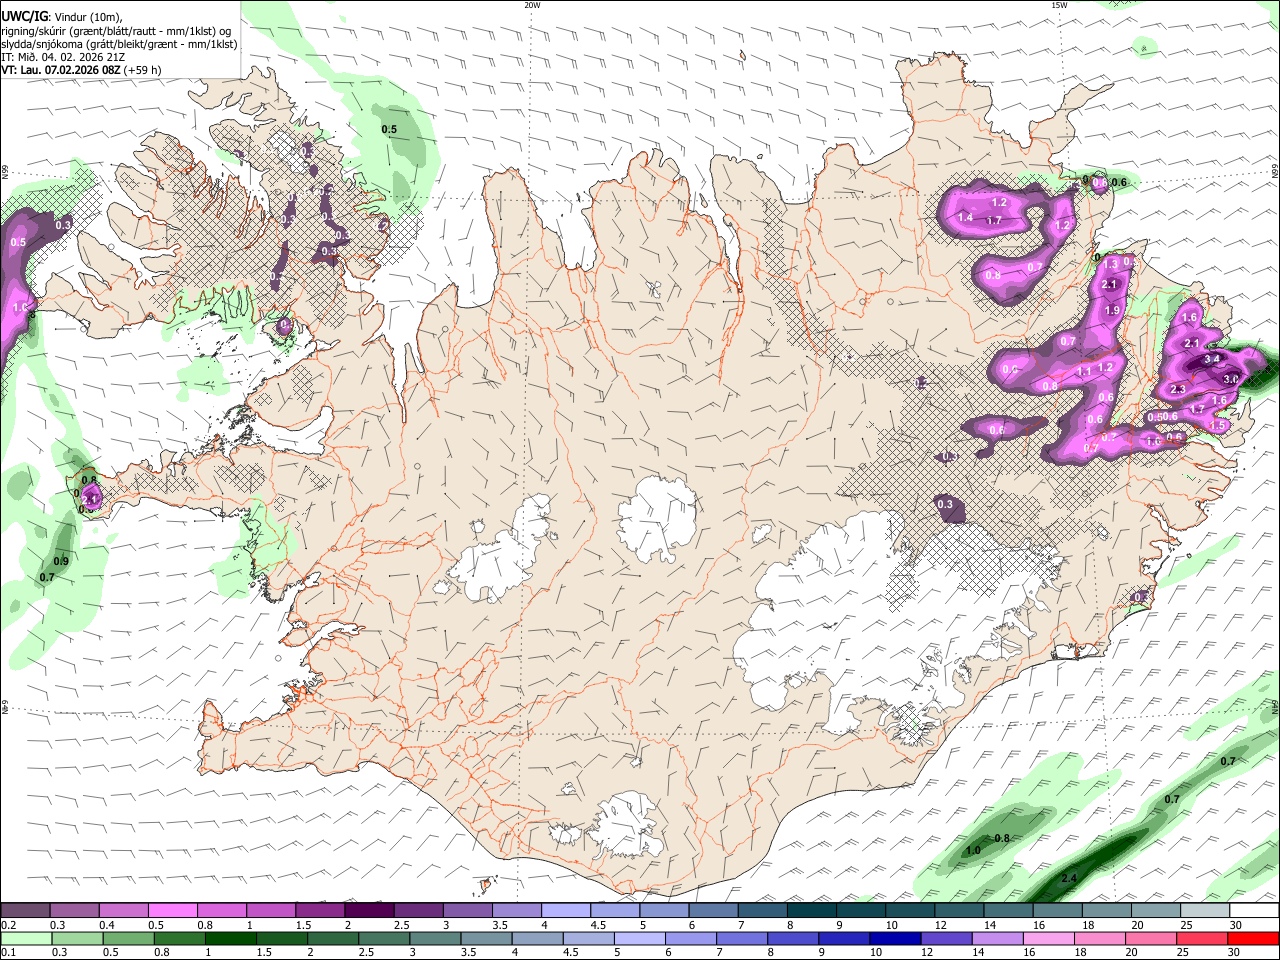Click the "20W" longitude label
Image resolution: width=1280 pixels, height=960 pixels.
tap(532, 5)
